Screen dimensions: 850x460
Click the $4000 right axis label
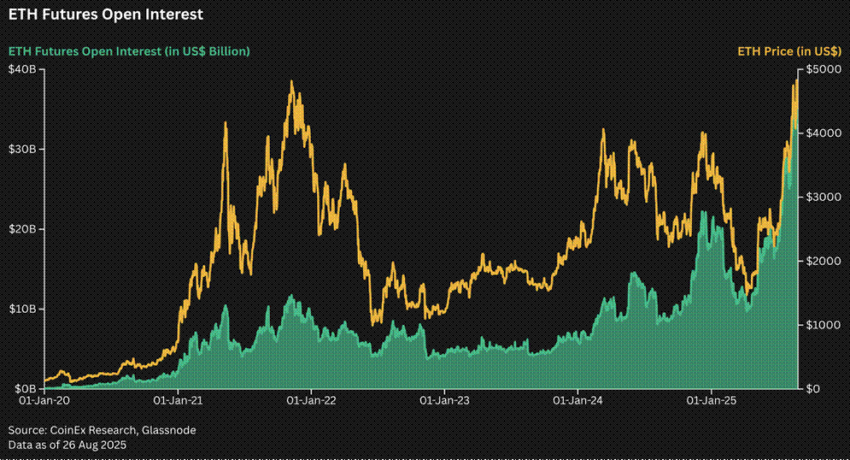(x=824, y=133)
